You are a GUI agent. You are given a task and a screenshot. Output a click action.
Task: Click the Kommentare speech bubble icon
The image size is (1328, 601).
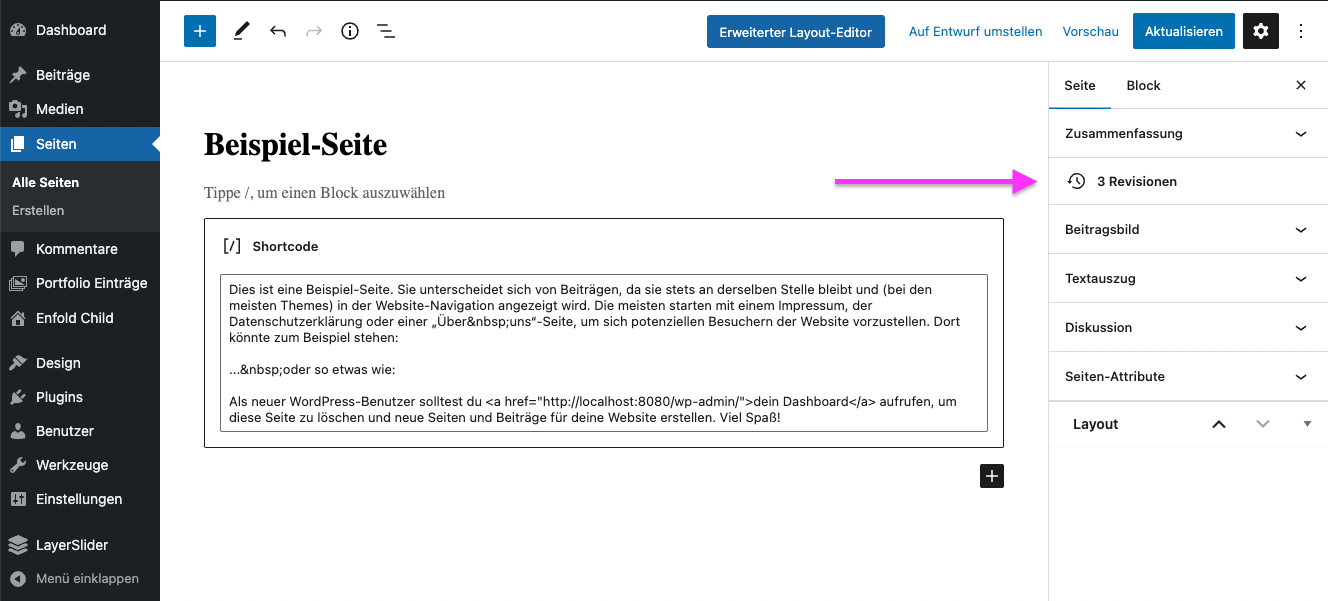[18, 249]
